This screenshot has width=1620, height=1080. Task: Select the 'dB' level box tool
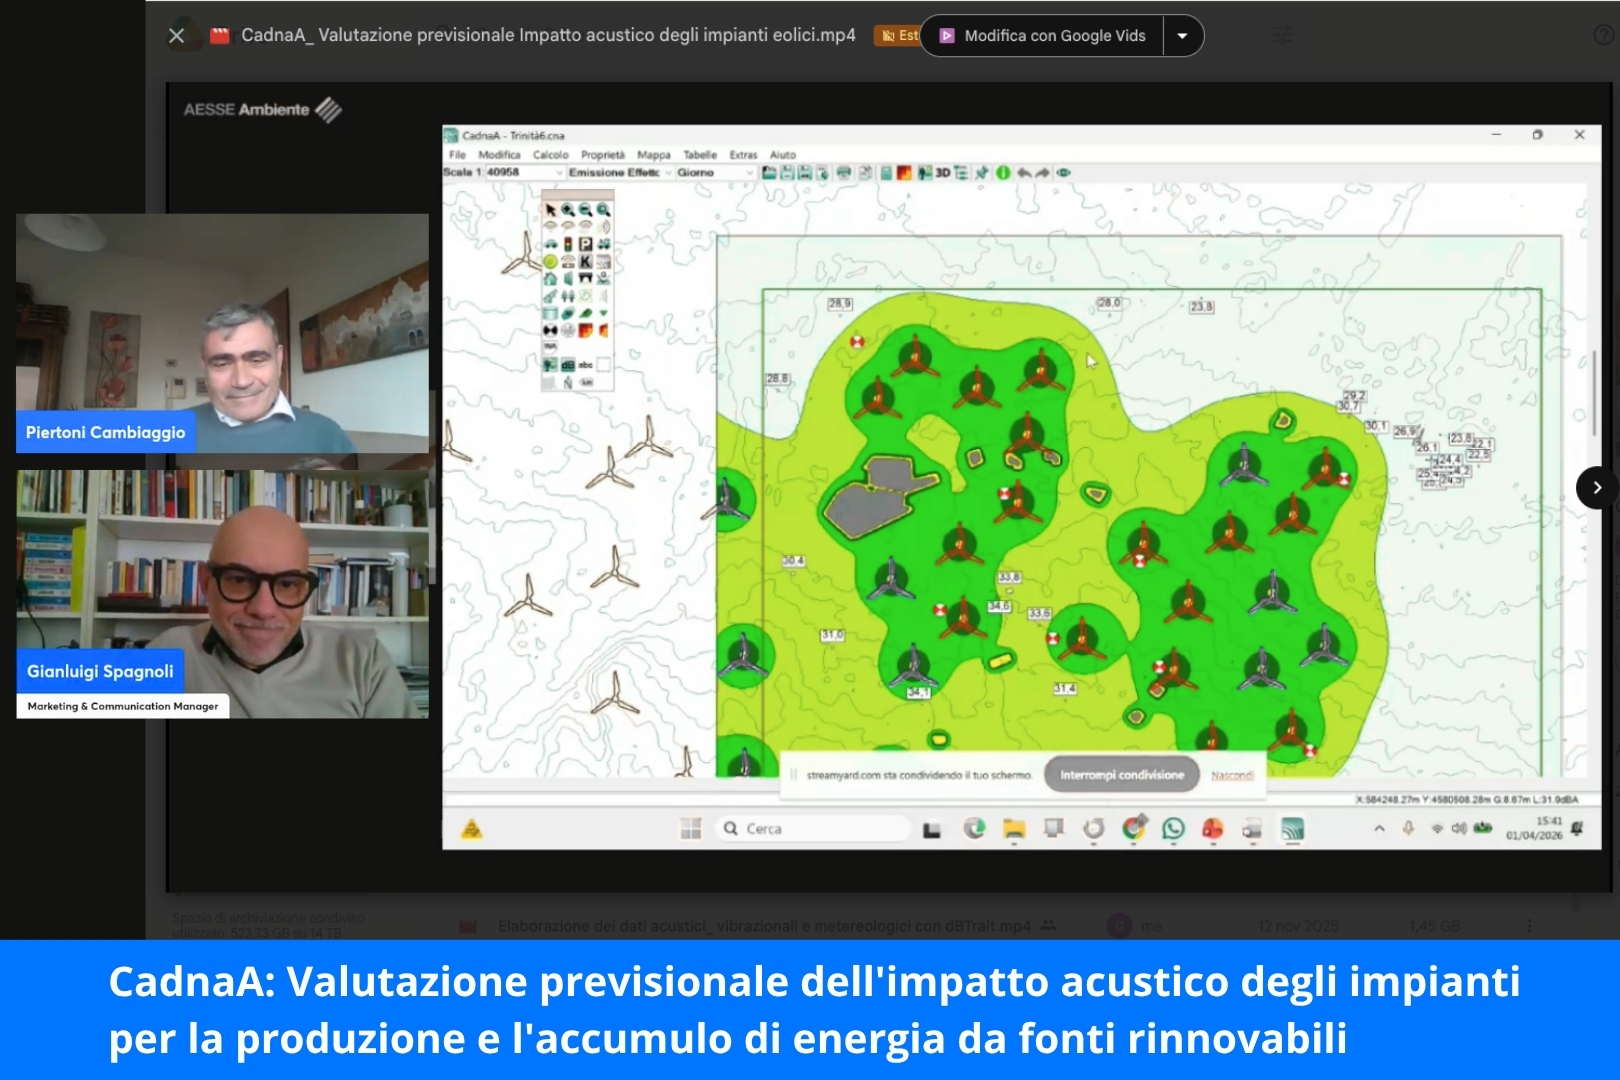568,364
